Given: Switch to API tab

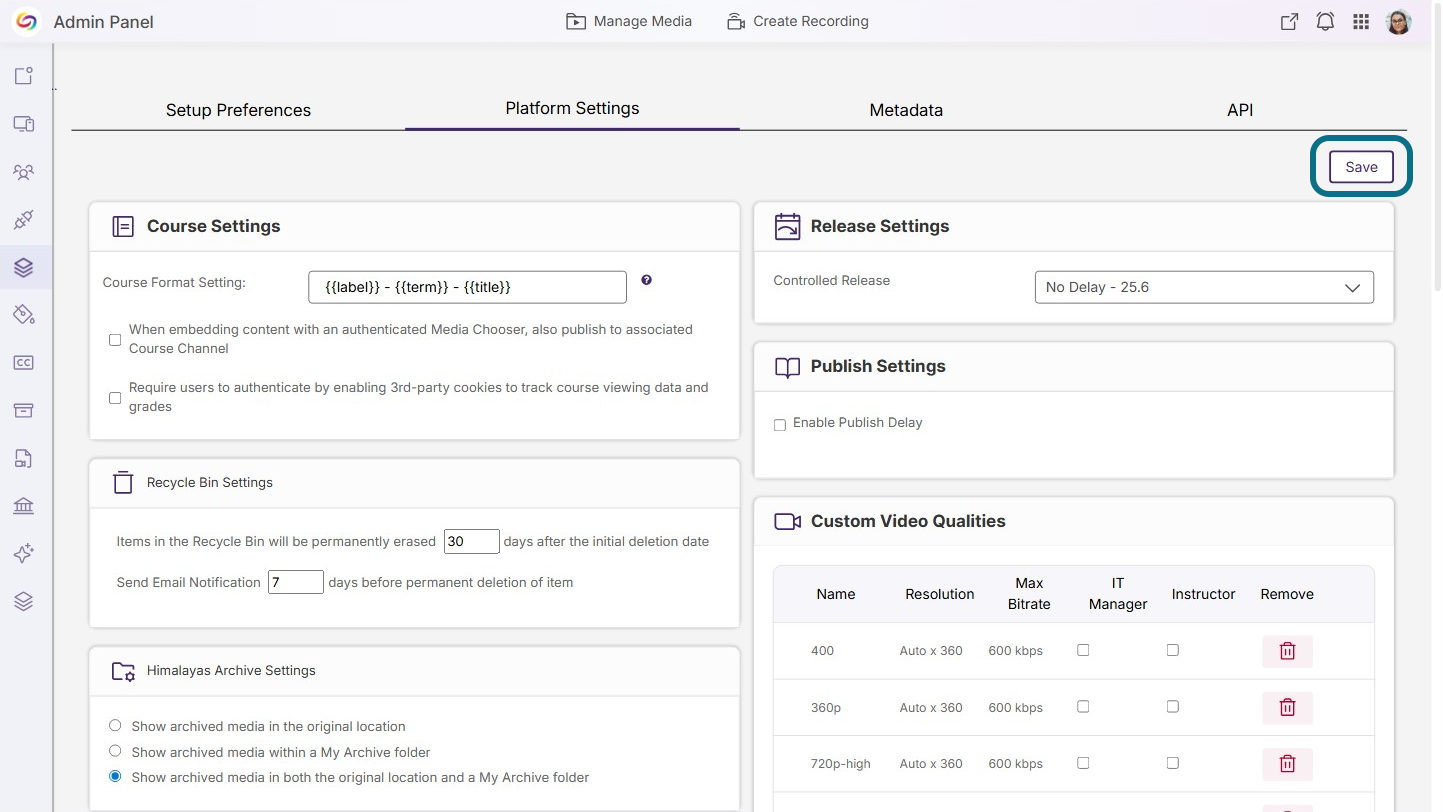Looking at the screenshot, I should tap(1240, 110).
